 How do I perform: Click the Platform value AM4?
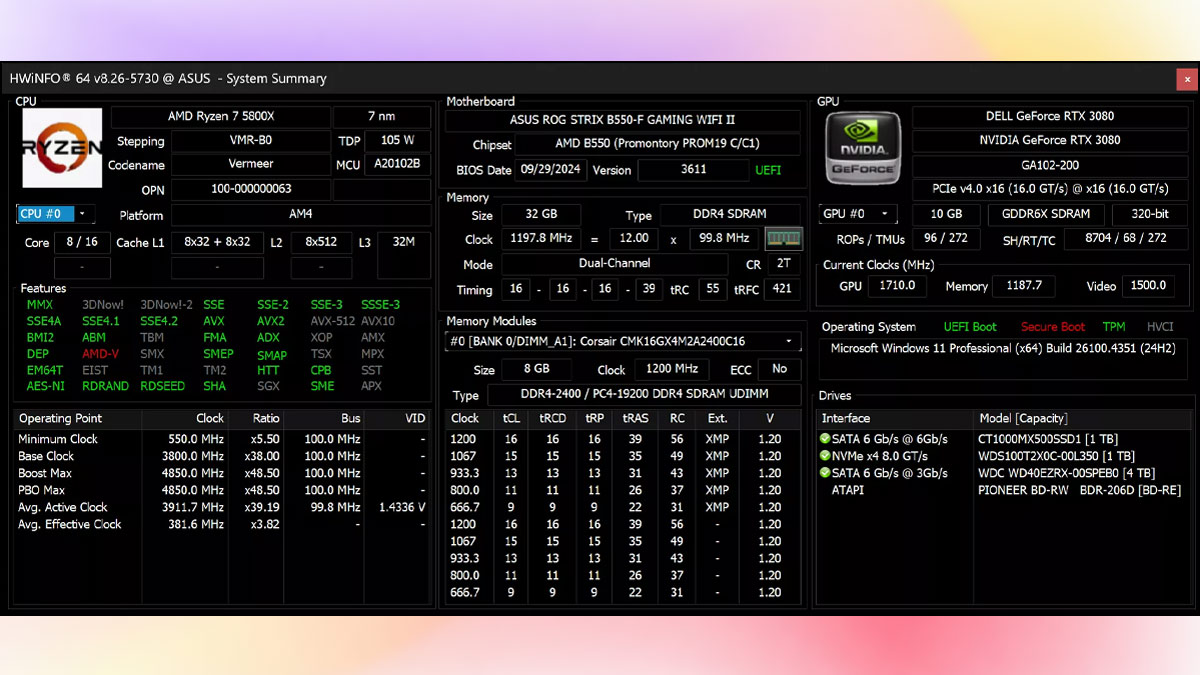[300, 215]
